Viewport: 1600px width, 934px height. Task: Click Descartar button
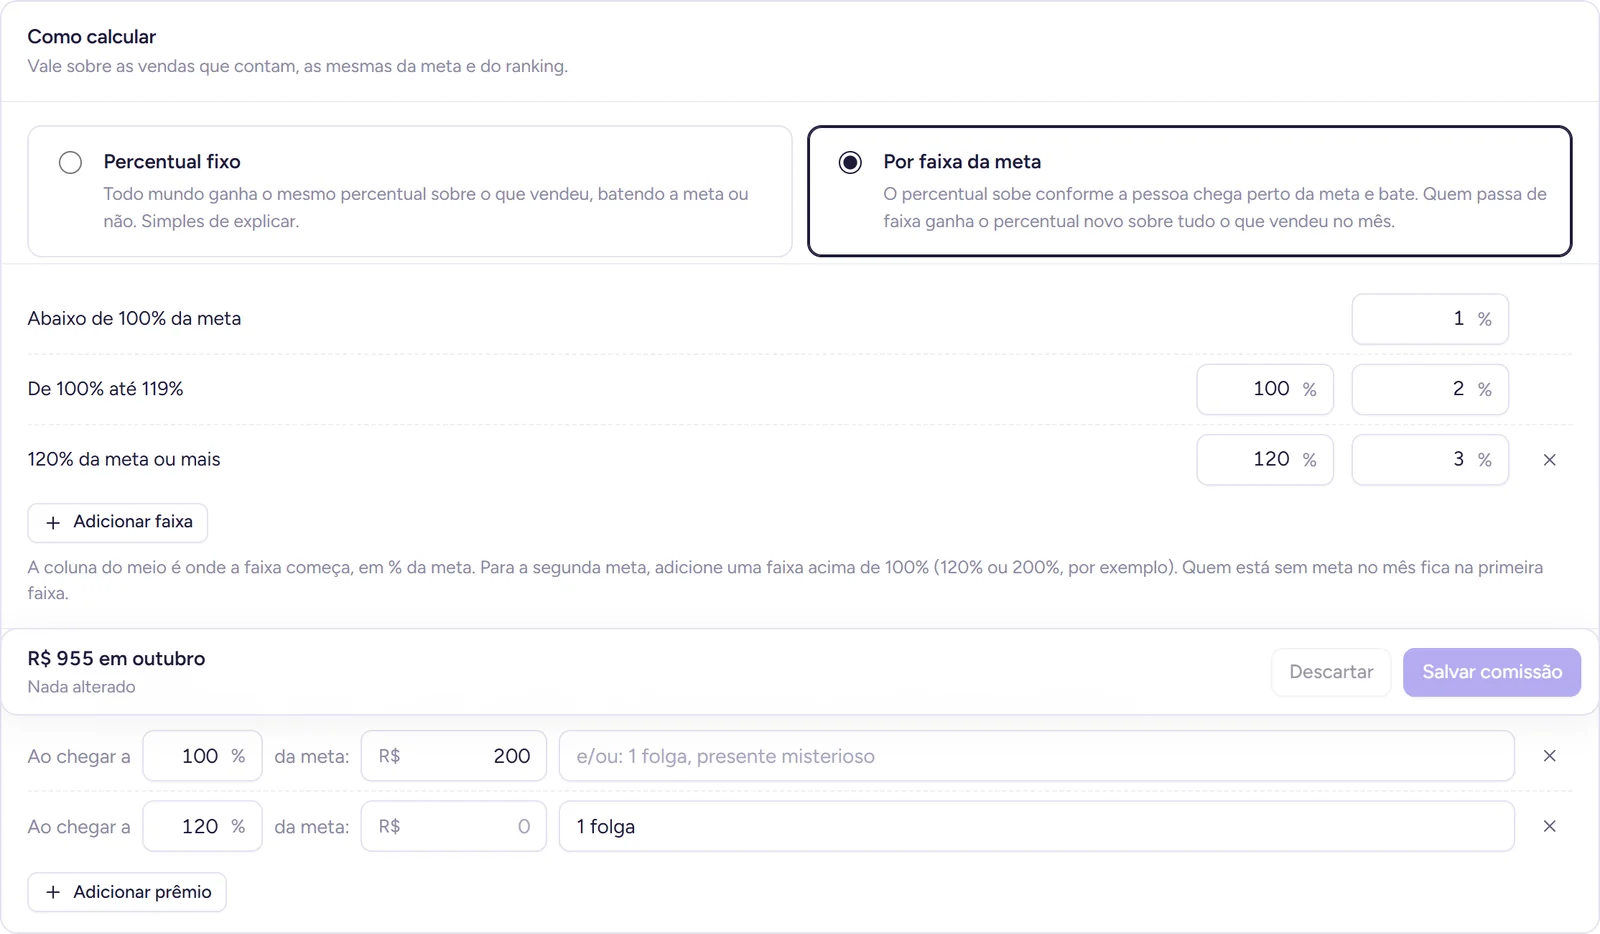(1331, 672)
